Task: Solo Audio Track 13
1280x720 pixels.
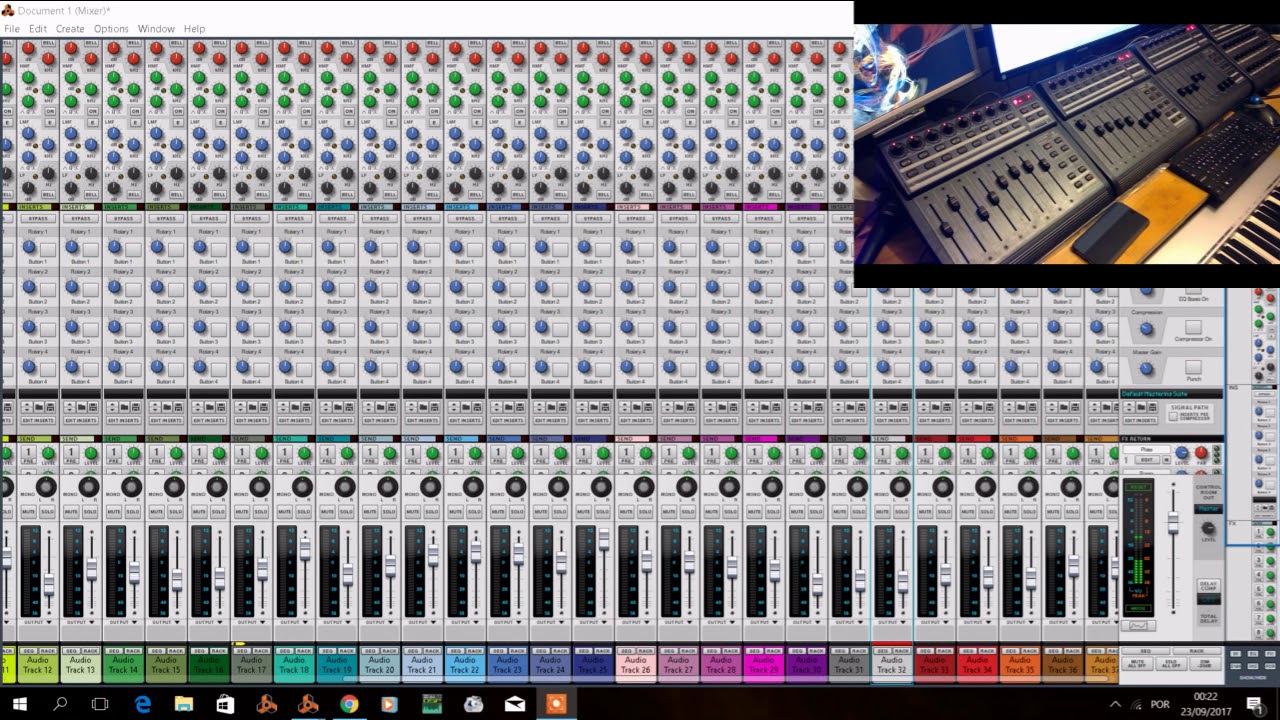Action: pos(90,512)
